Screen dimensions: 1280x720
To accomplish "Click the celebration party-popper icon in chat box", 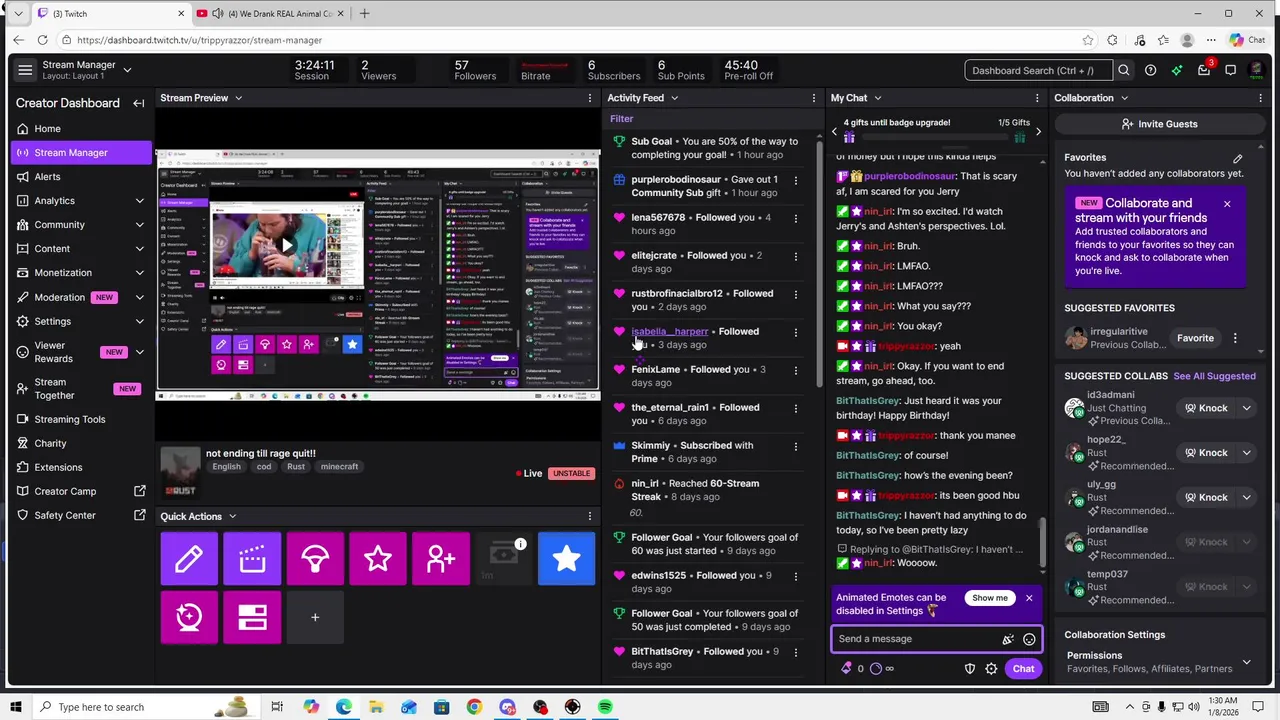I will coord(1008,639).
